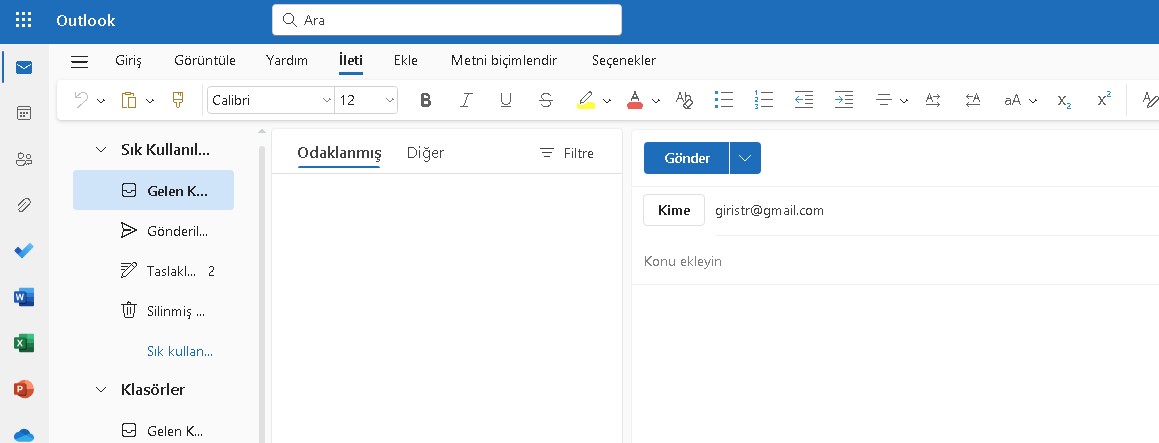Launch Excel from the left rail
This screenshot has width=1159, height=443.
24,343
